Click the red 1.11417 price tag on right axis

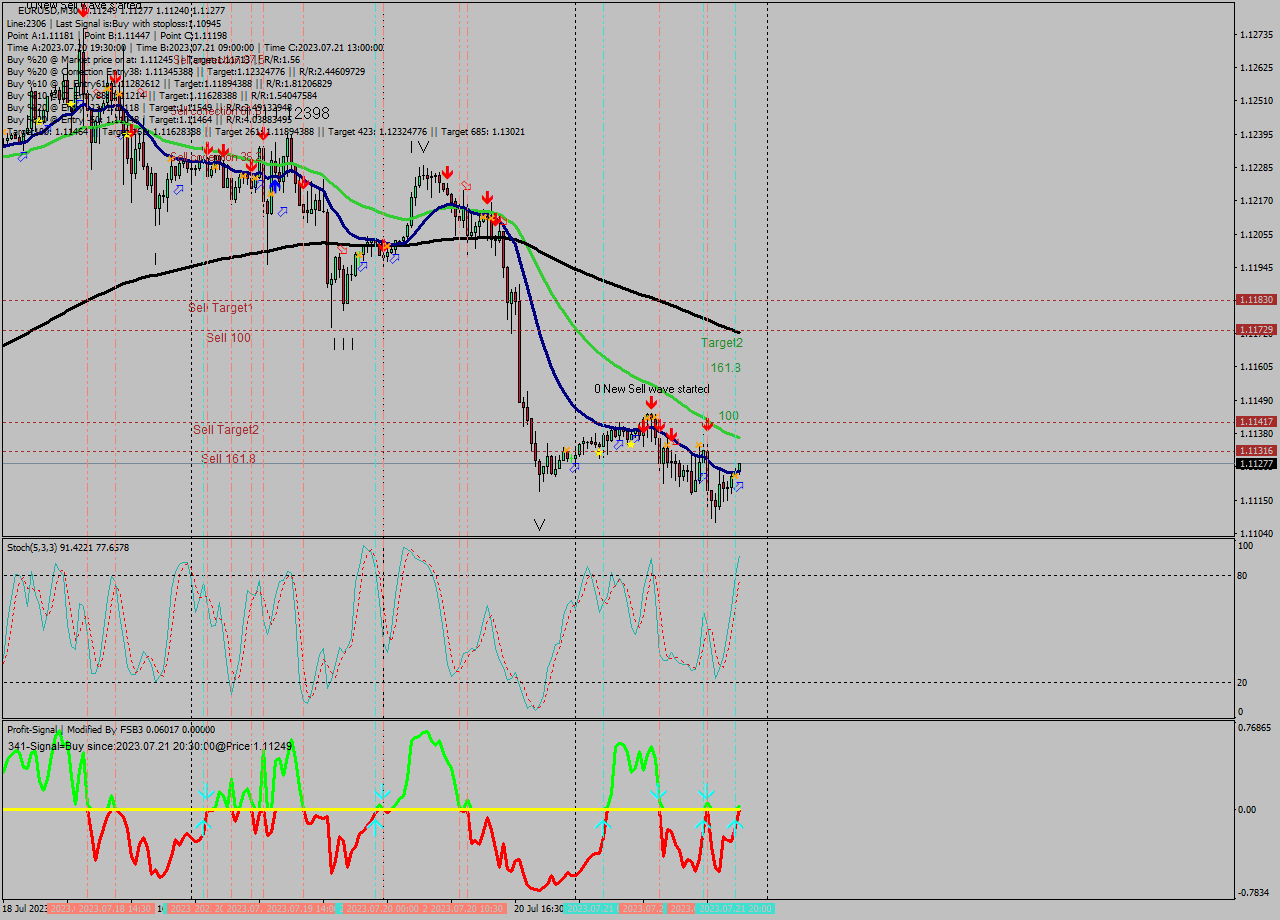pos(1257,421)
